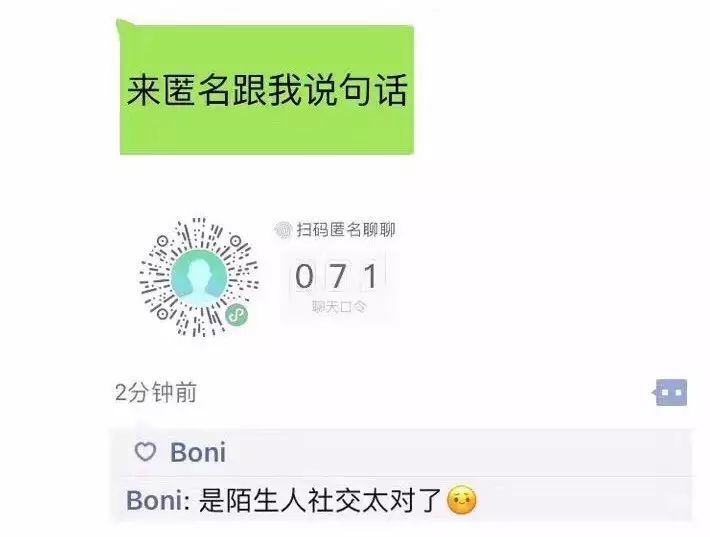Tap the chat code digit 7
Image resolution: width=710 pixels, height=537 pixels.
(338, 276)
